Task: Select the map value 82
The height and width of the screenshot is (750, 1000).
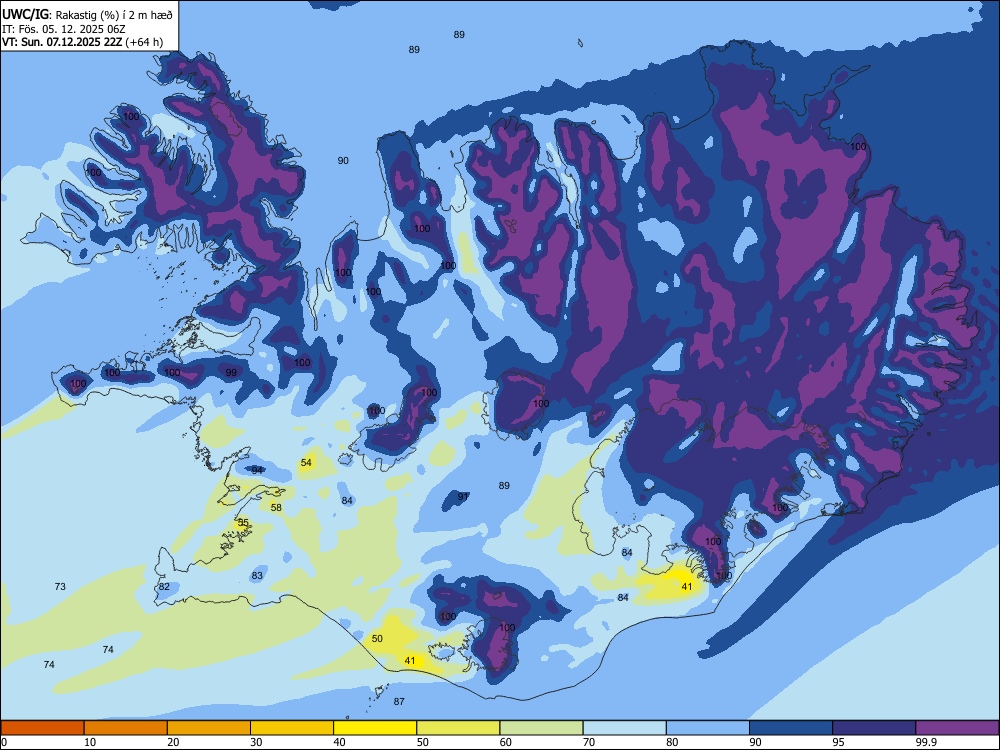Action: 164,586
